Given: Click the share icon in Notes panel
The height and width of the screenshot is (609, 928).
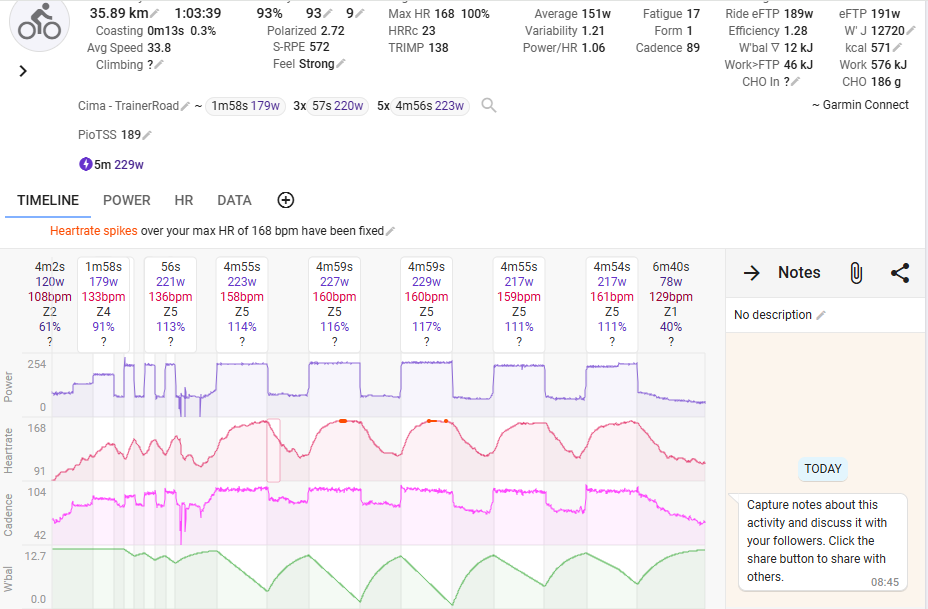Looking at the screenshot, I should [900, 273].
